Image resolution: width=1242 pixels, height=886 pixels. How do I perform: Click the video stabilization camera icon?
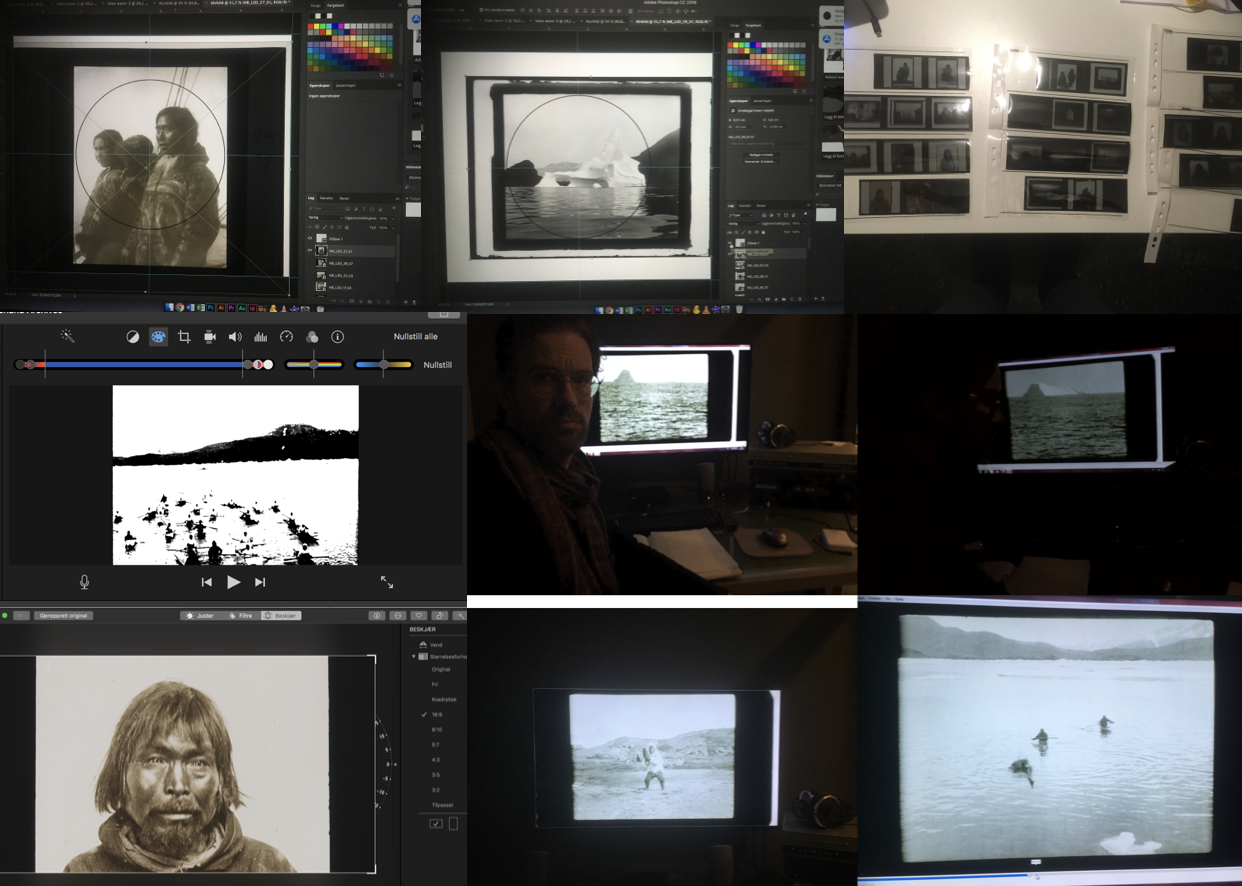click(210, 337)
